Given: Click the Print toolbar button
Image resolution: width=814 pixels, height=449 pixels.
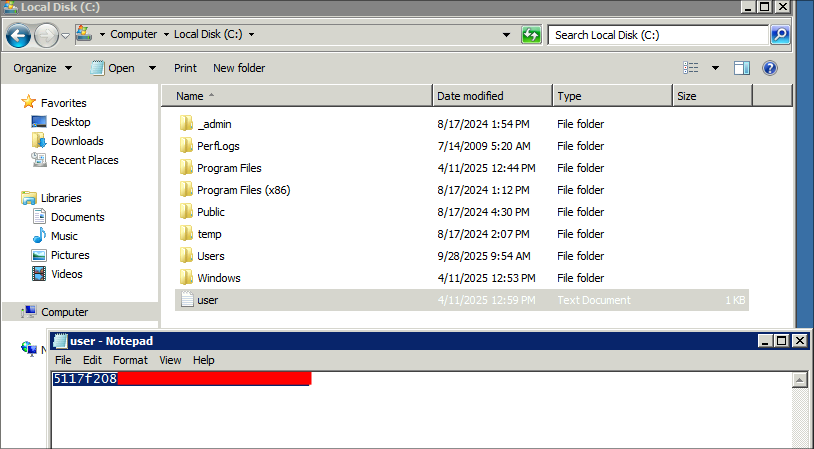Looking at the screenshot, I should pyautogui.click(x=185, y=68).
